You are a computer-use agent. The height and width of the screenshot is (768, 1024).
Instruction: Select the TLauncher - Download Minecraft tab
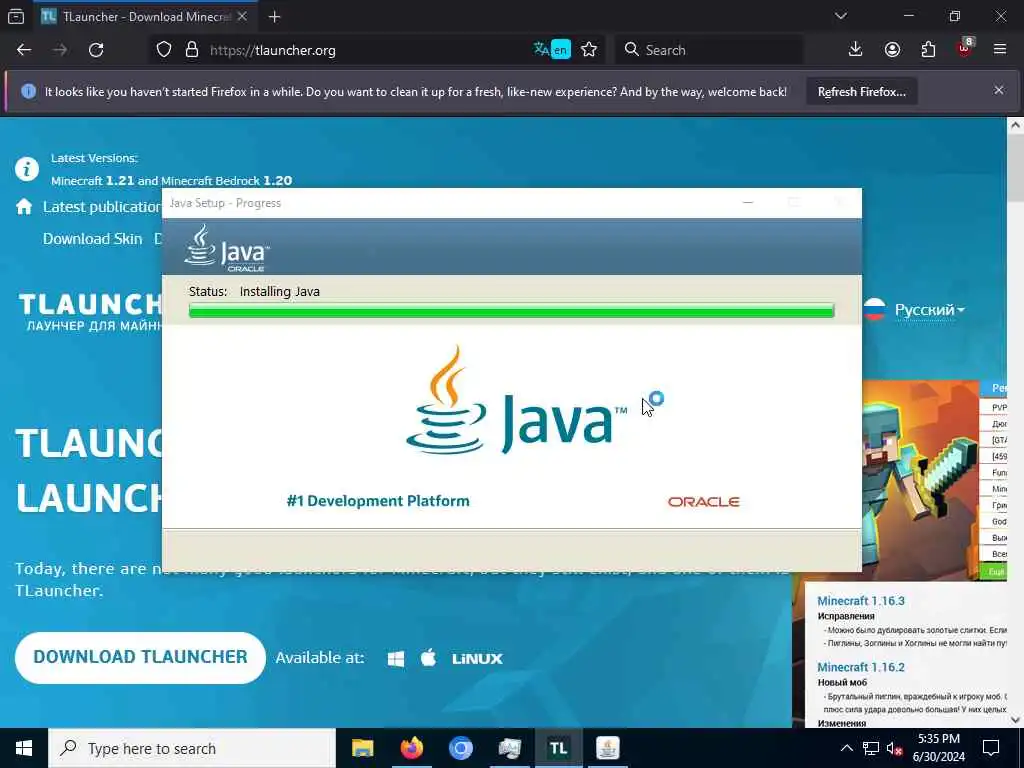(x=144, y=17)
